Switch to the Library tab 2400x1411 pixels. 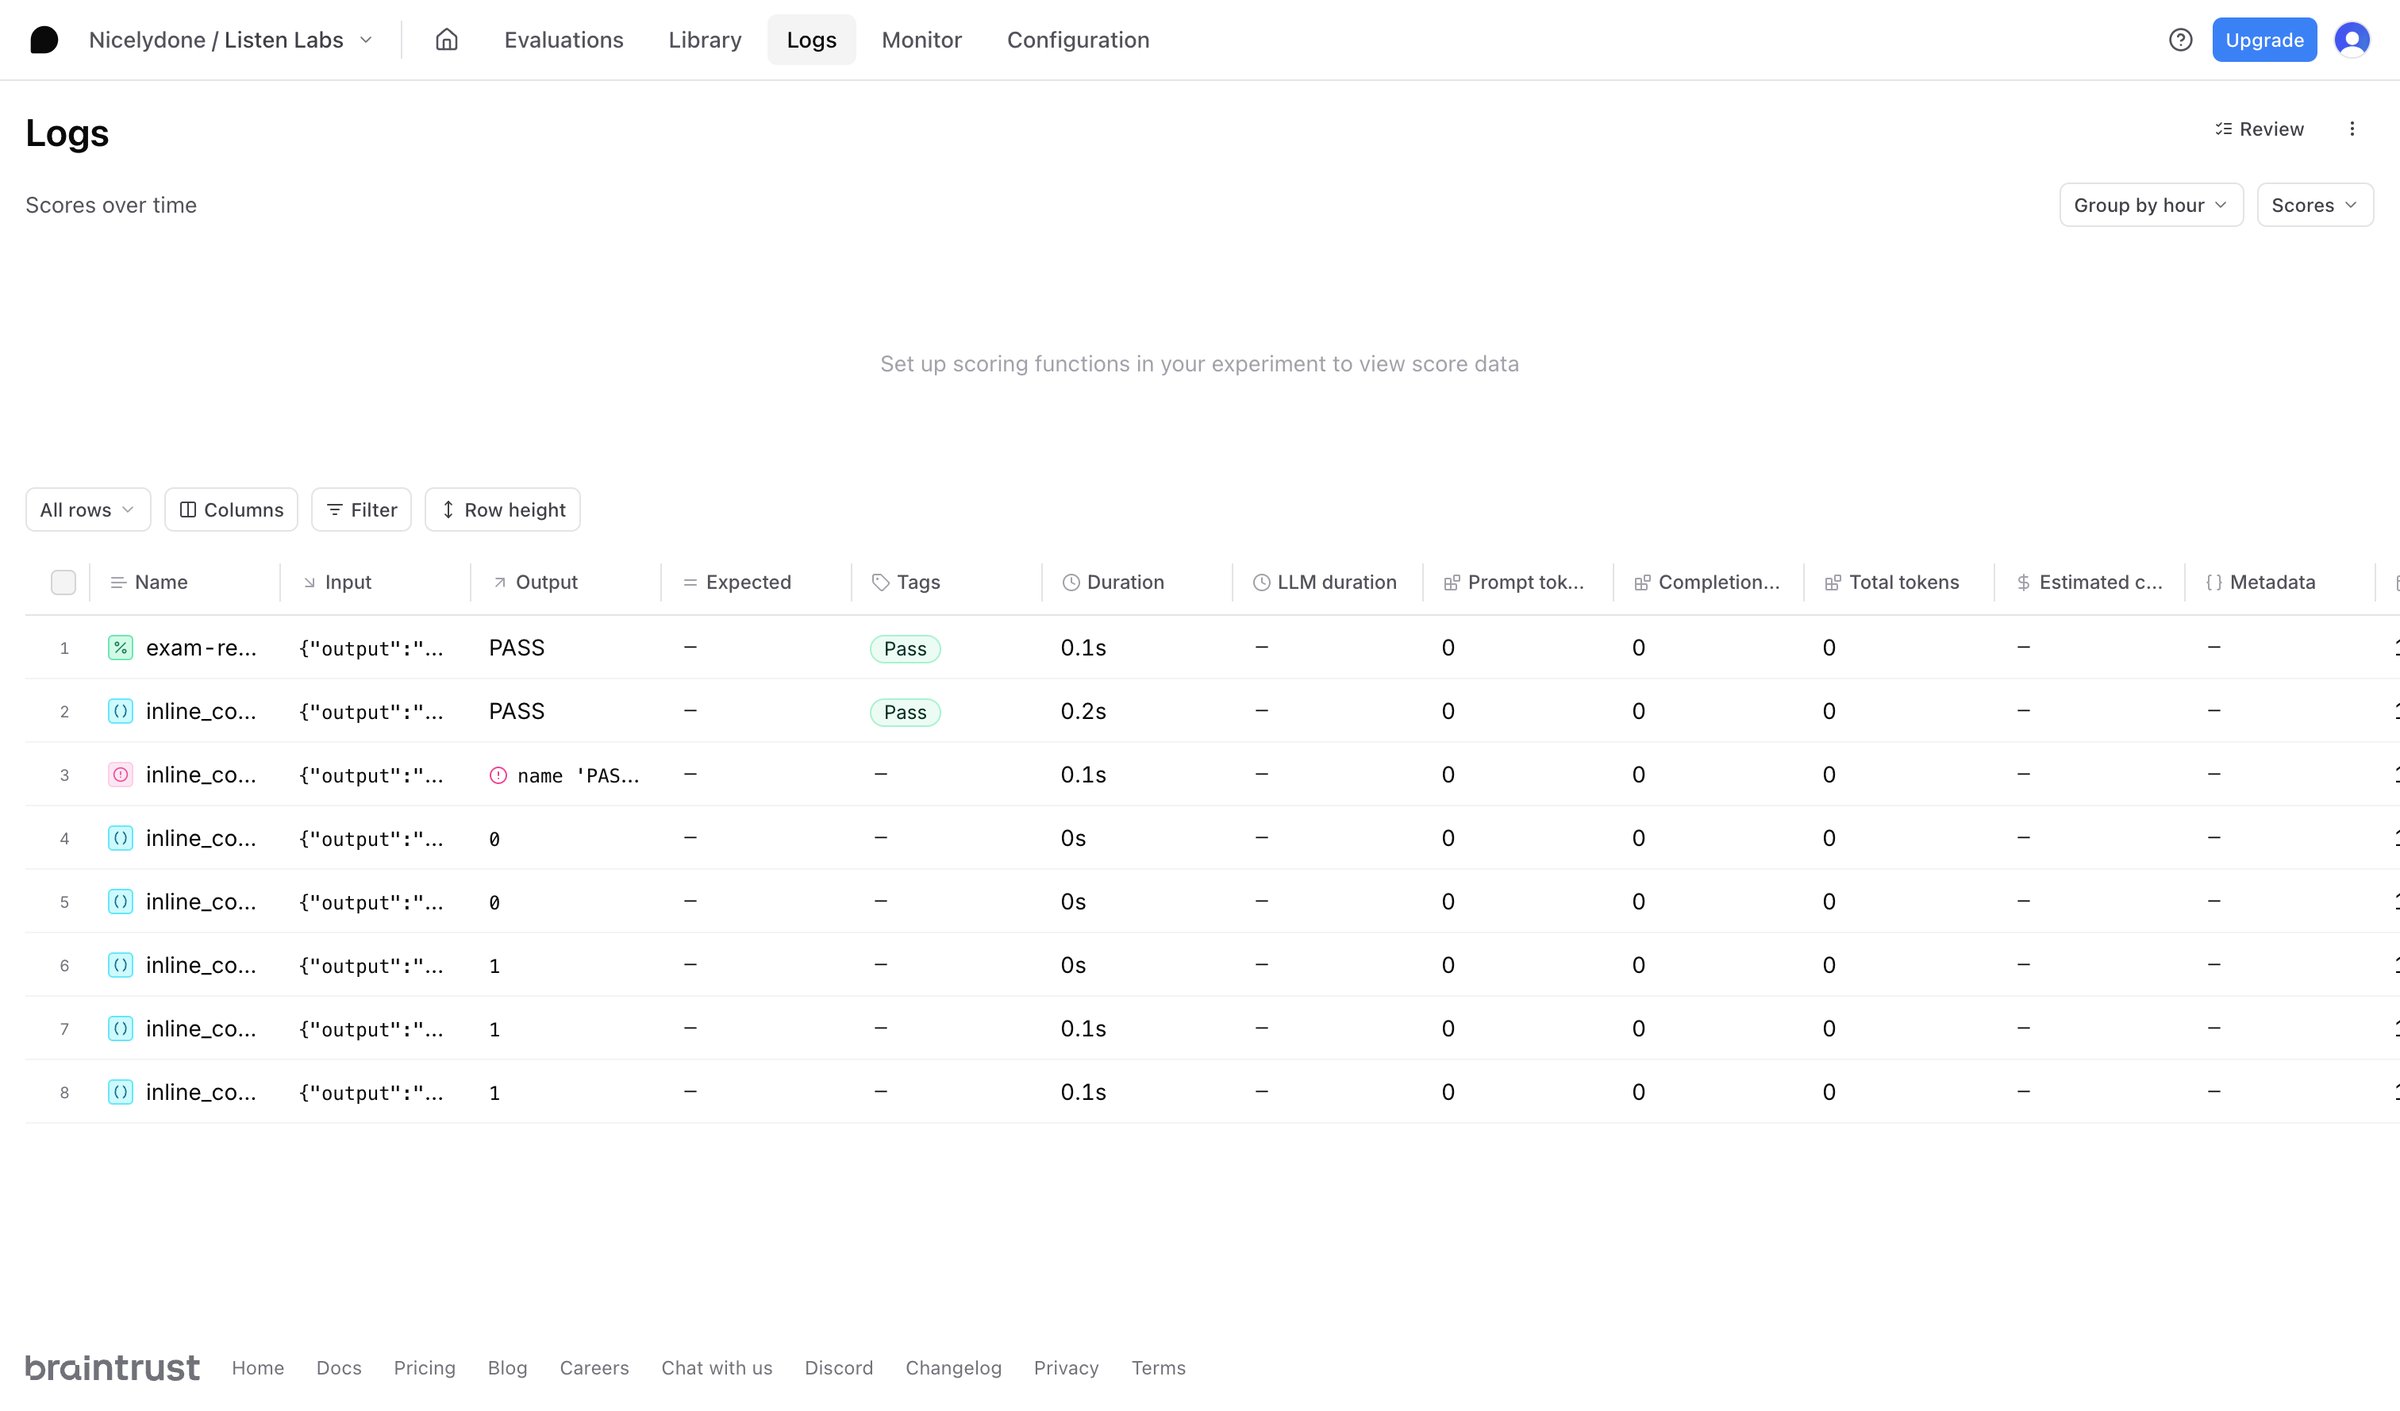tap(705, 40)
